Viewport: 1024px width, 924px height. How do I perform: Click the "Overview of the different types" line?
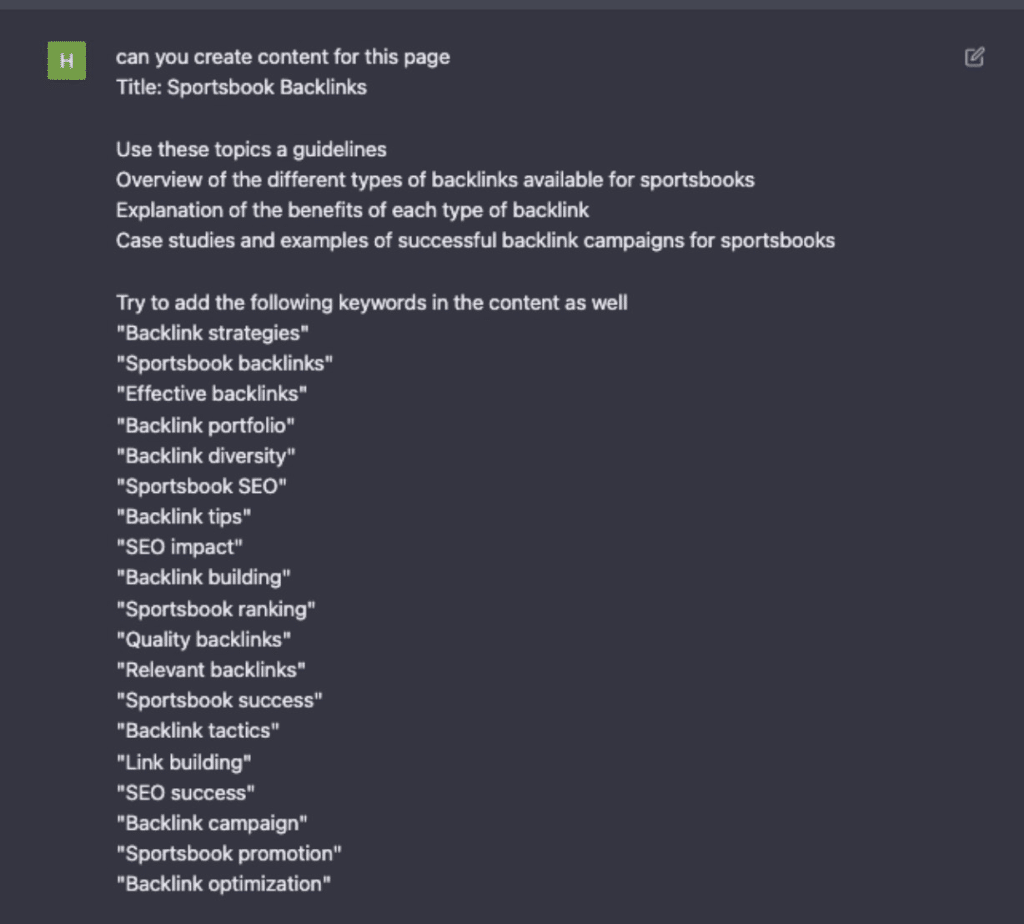(x=435, y=180)
